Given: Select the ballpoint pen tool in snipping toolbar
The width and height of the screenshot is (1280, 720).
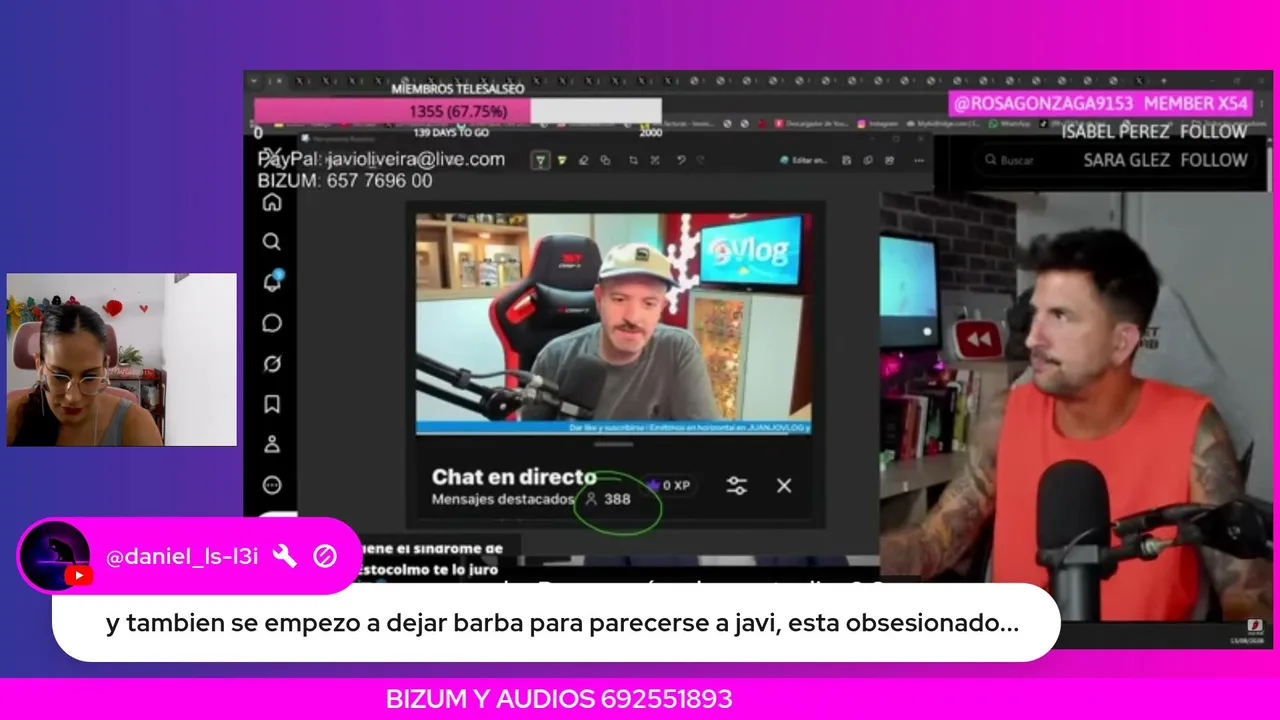Looking at the screenshot, I should click(541, 160).
